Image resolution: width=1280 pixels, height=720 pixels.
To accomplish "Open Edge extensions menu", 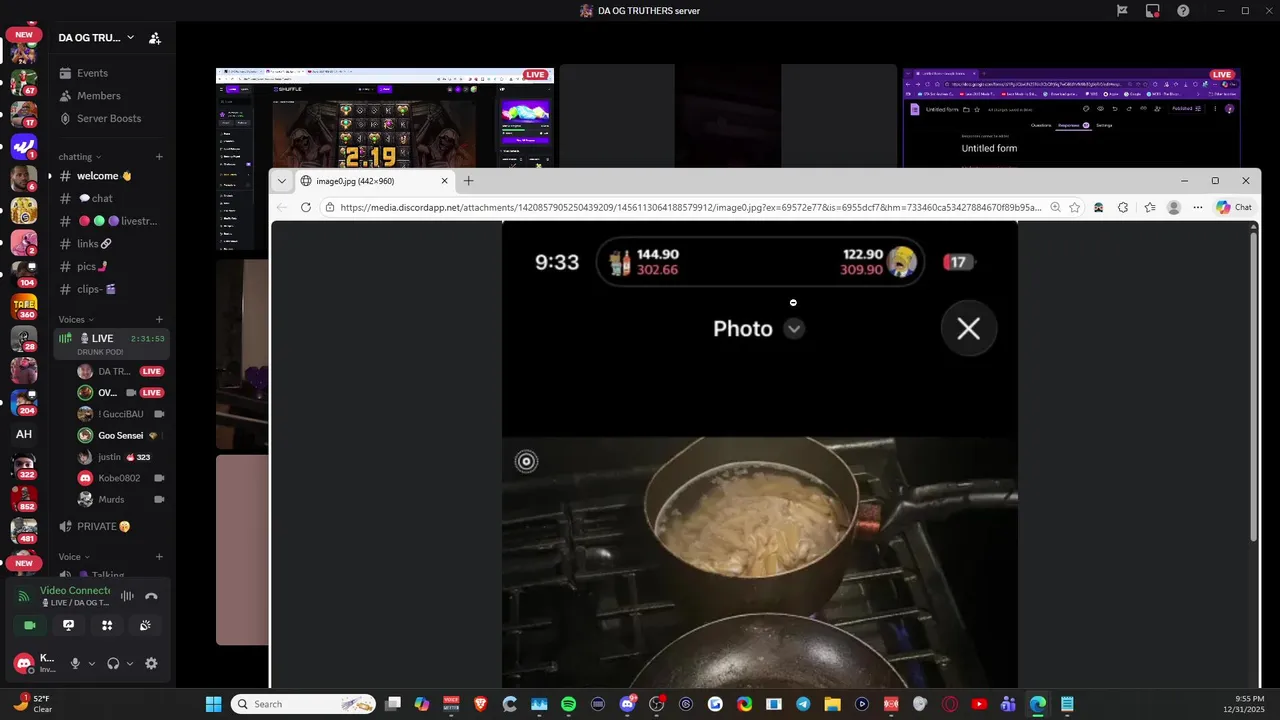I will [x=1123, y=207].
